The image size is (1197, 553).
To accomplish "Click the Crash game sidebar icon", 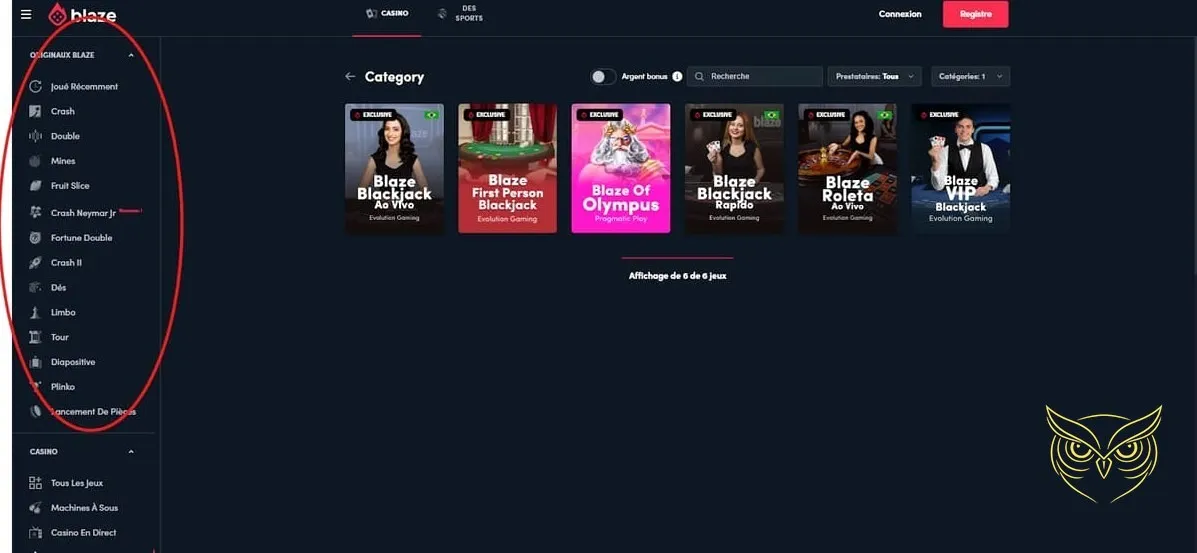I will (x=35, y=112).
